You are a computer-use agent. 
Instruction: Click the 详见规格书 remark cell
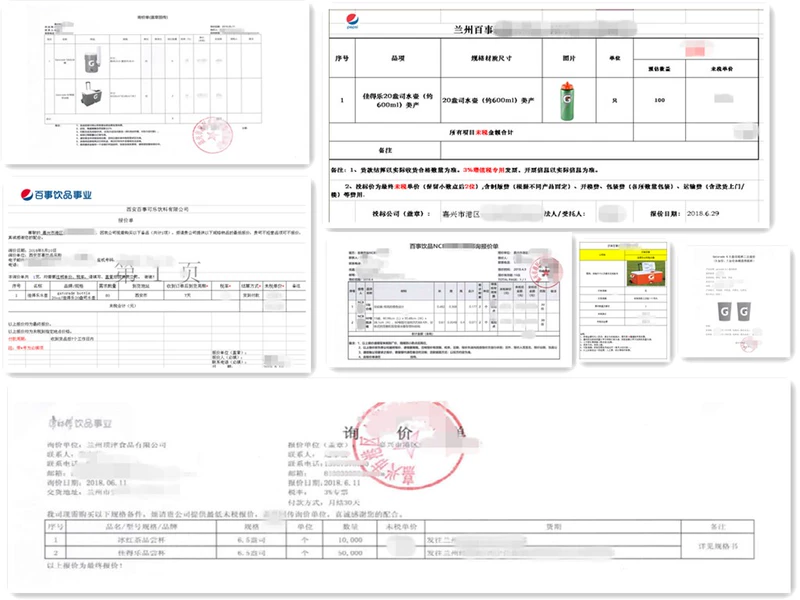(x=718, y=546)
